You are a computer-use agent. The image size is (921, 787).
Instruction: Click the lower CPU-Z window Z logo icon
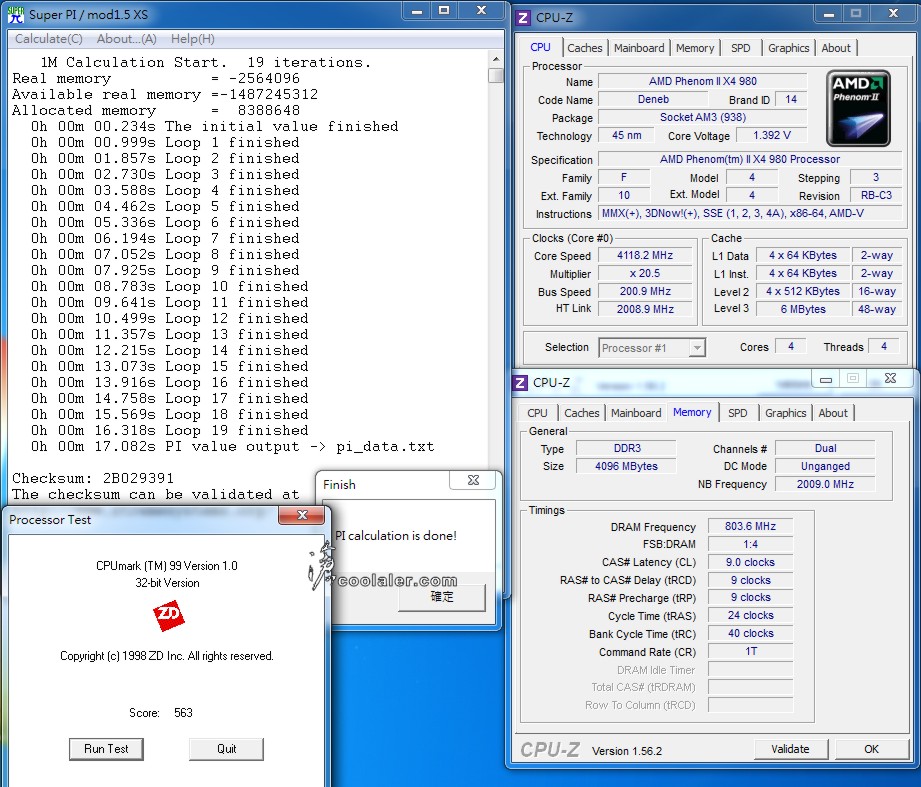tap(520, 383)
